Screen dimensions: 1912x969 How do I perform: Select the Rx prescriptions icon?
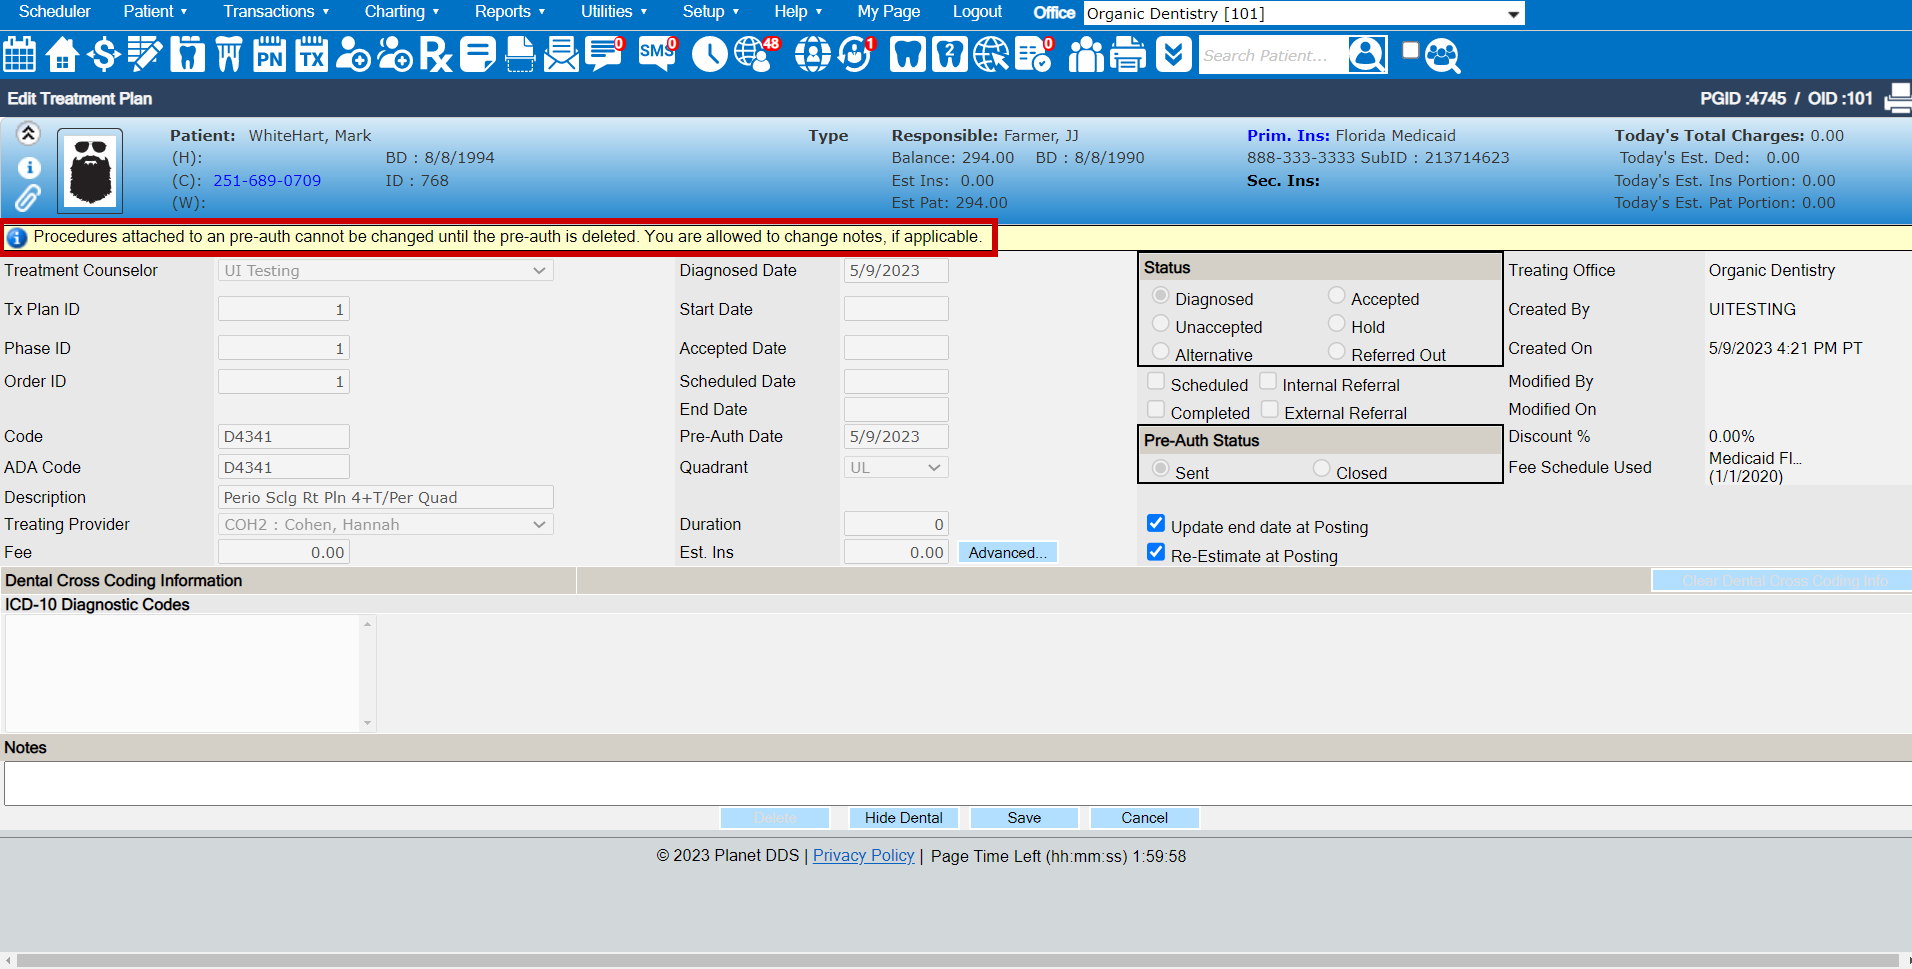[436, 54]
